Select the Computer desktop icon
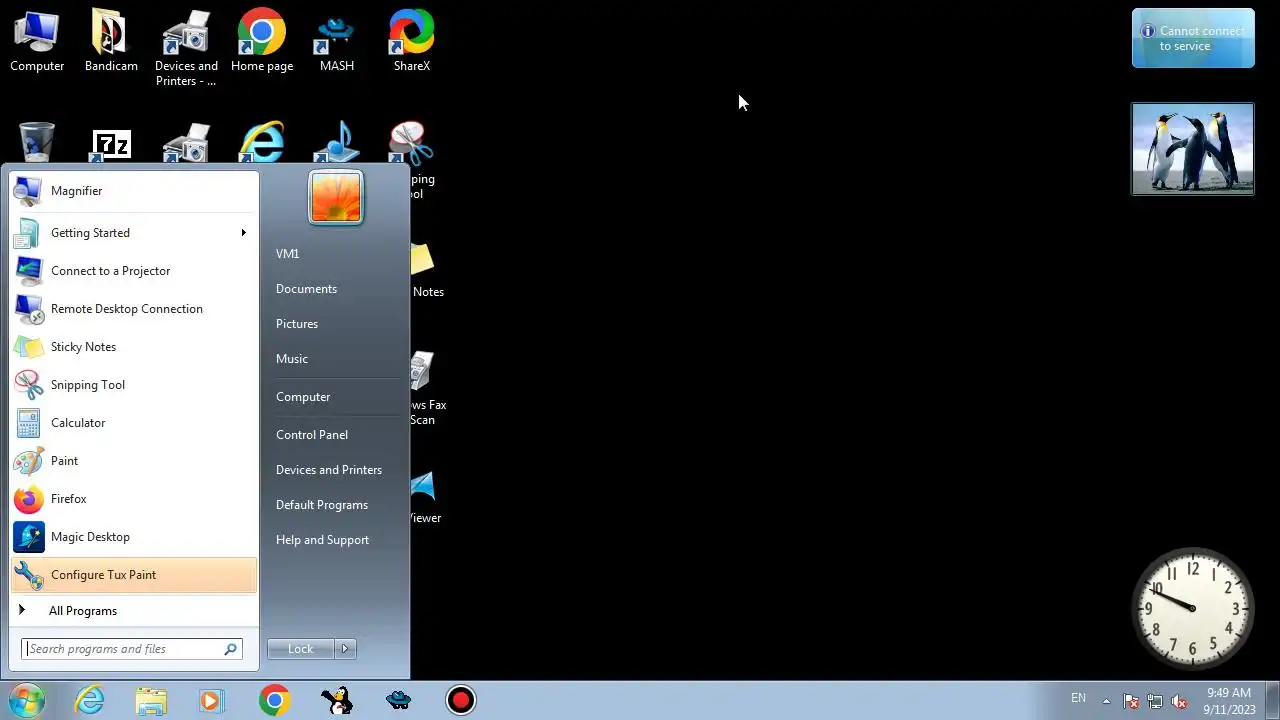Viewport: 1280px width, 720px height. coord(37,42)
